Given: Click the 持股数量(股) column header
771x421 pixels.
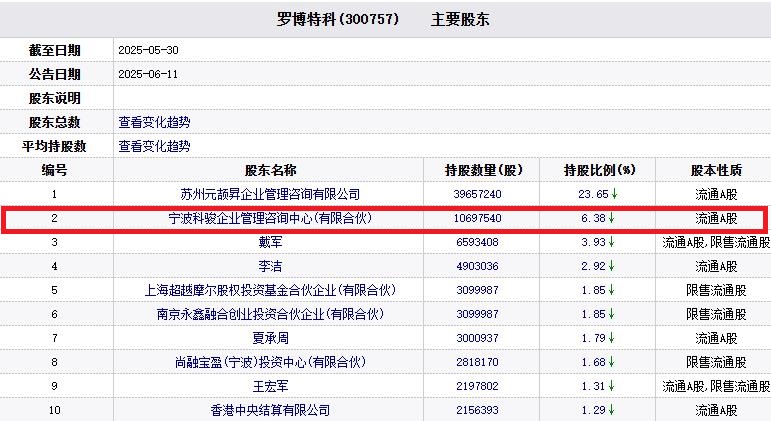Looking at the screenshot, I should tap(484, 170).
